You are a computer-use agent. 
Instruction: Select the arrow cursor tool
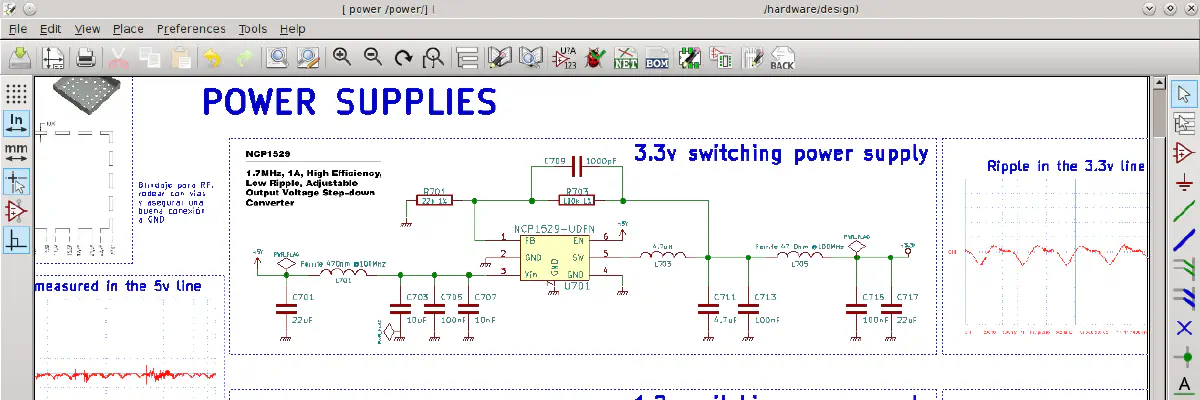1184,95
